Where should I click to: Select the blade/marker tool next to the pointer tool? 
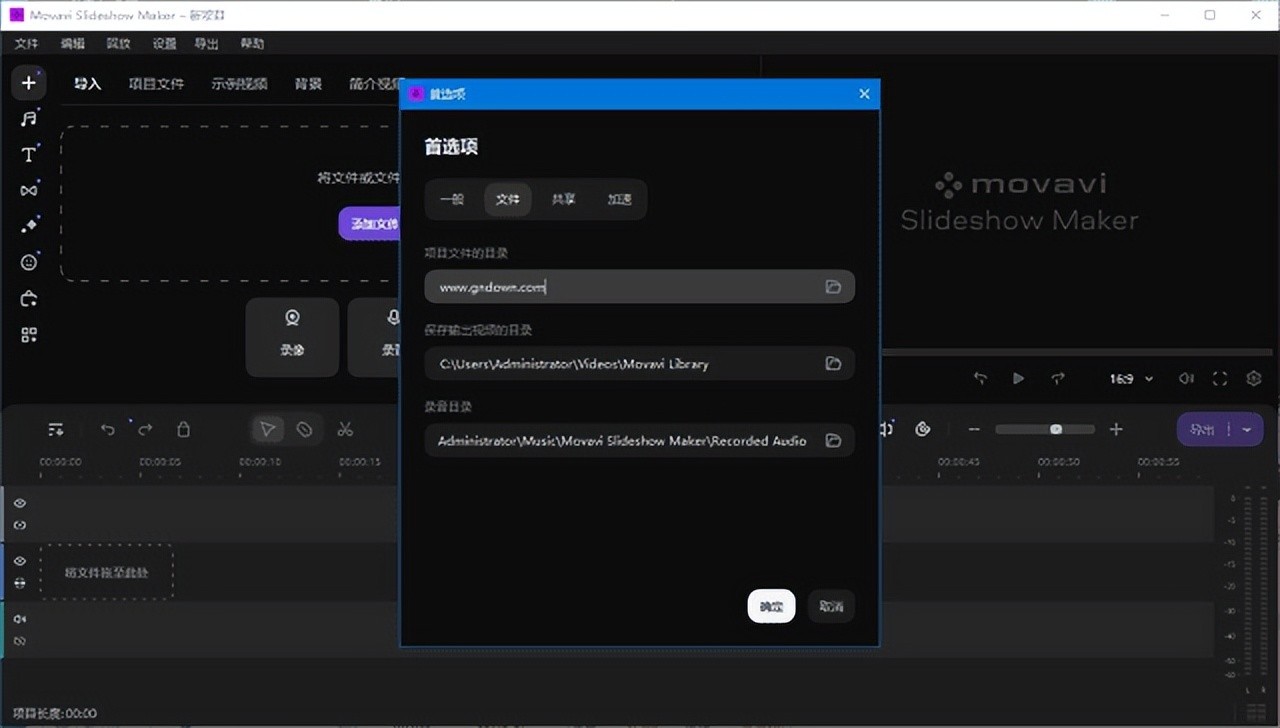point(304,430)
